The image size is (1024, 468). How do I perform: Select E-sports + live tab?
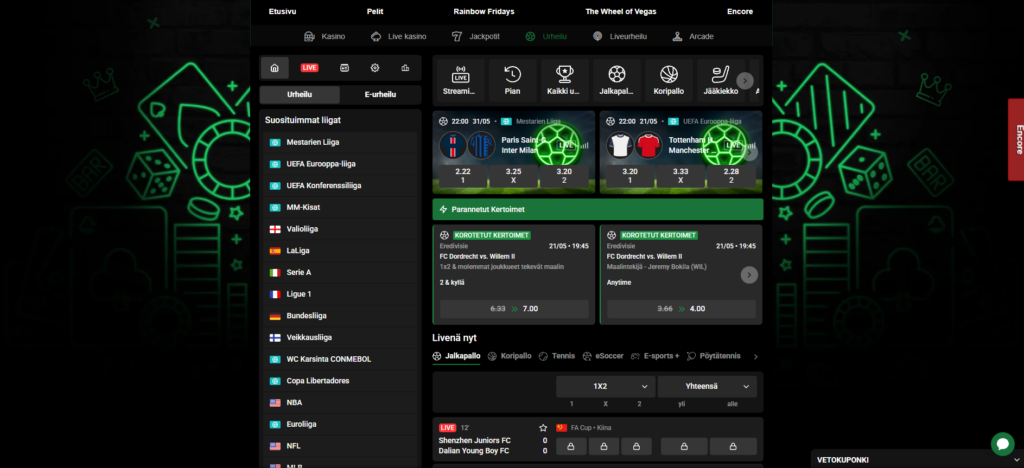tap(655, 356)
